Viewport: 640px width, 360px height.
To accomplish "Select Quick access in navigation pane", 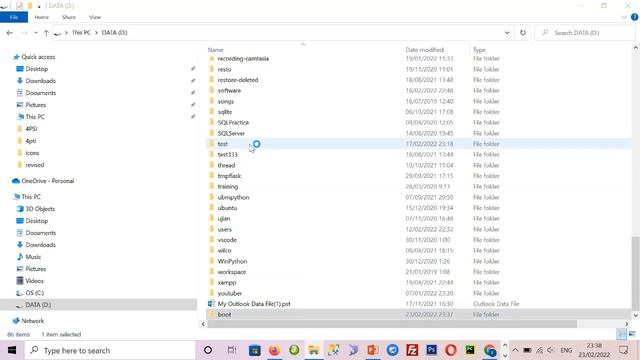I will tap(38, 57).
